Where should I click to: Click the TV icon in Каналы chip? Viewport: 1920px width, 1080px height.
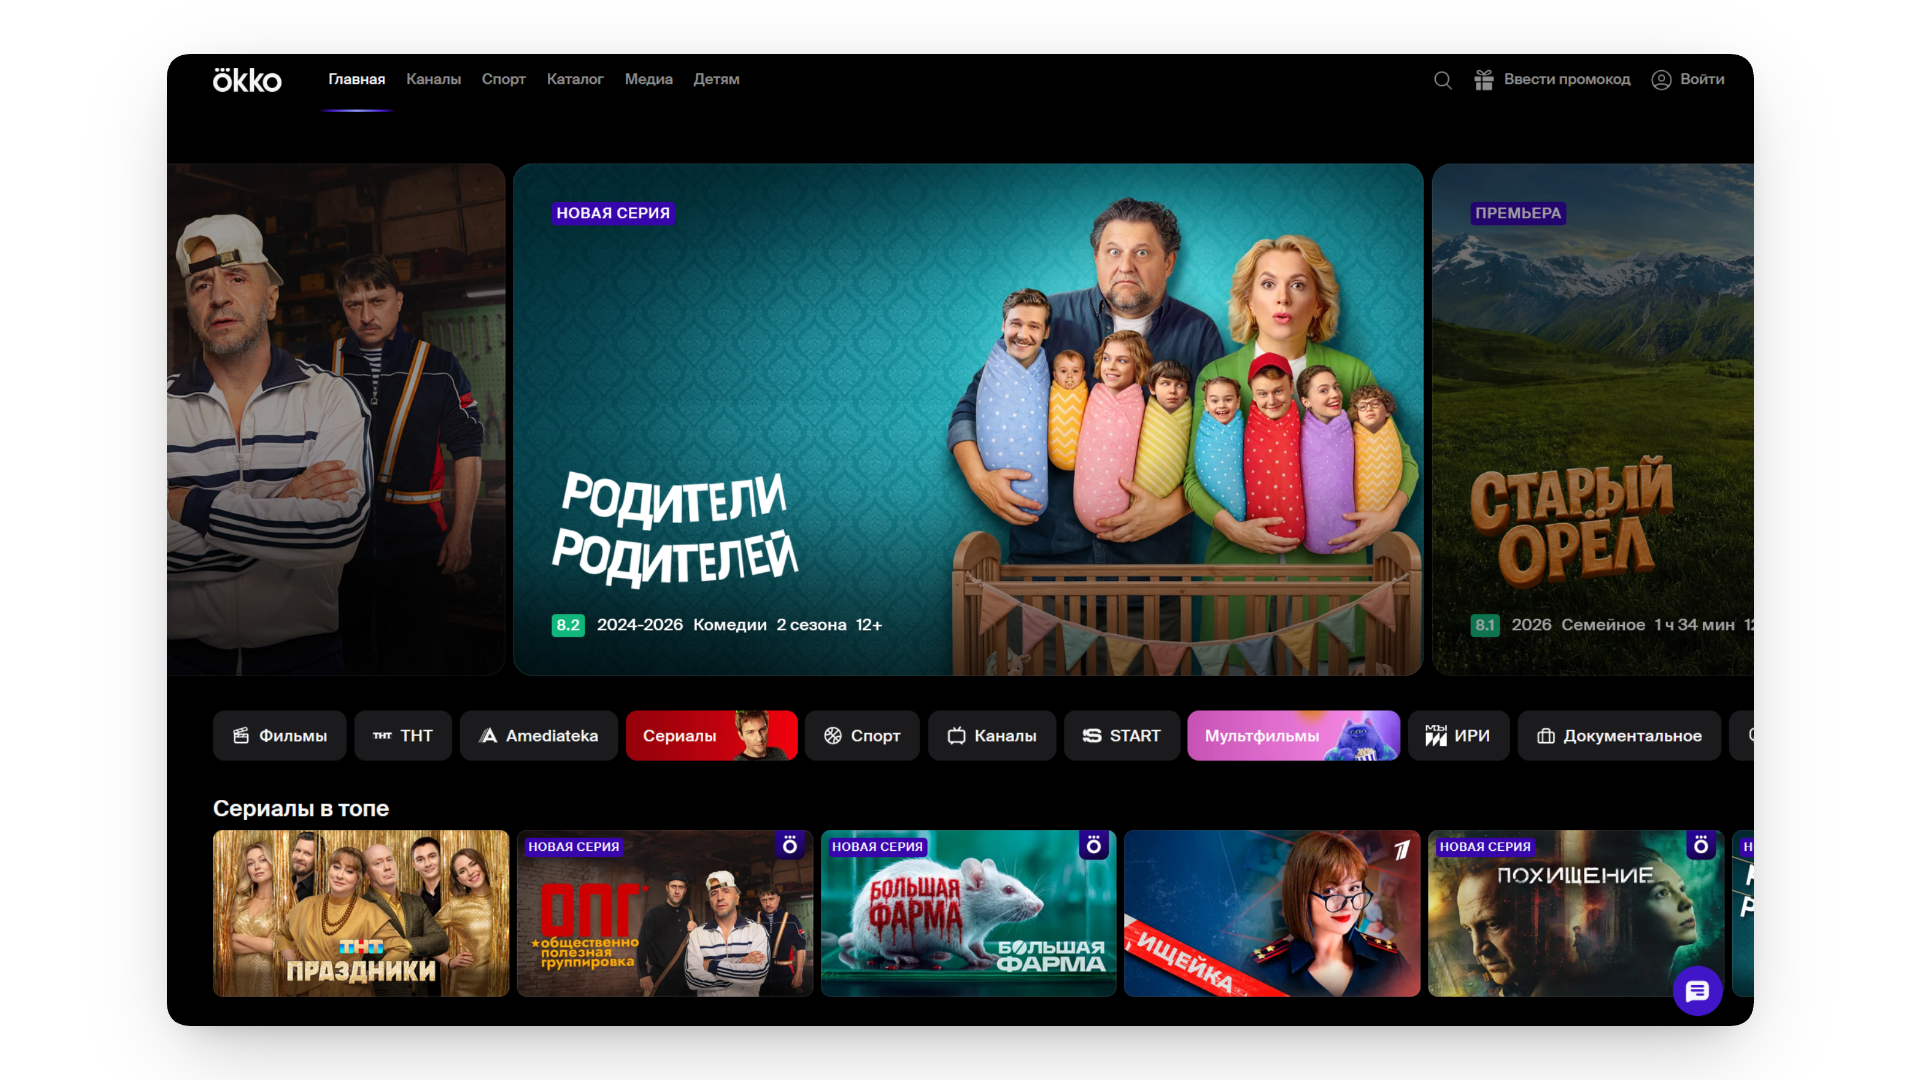957,736
